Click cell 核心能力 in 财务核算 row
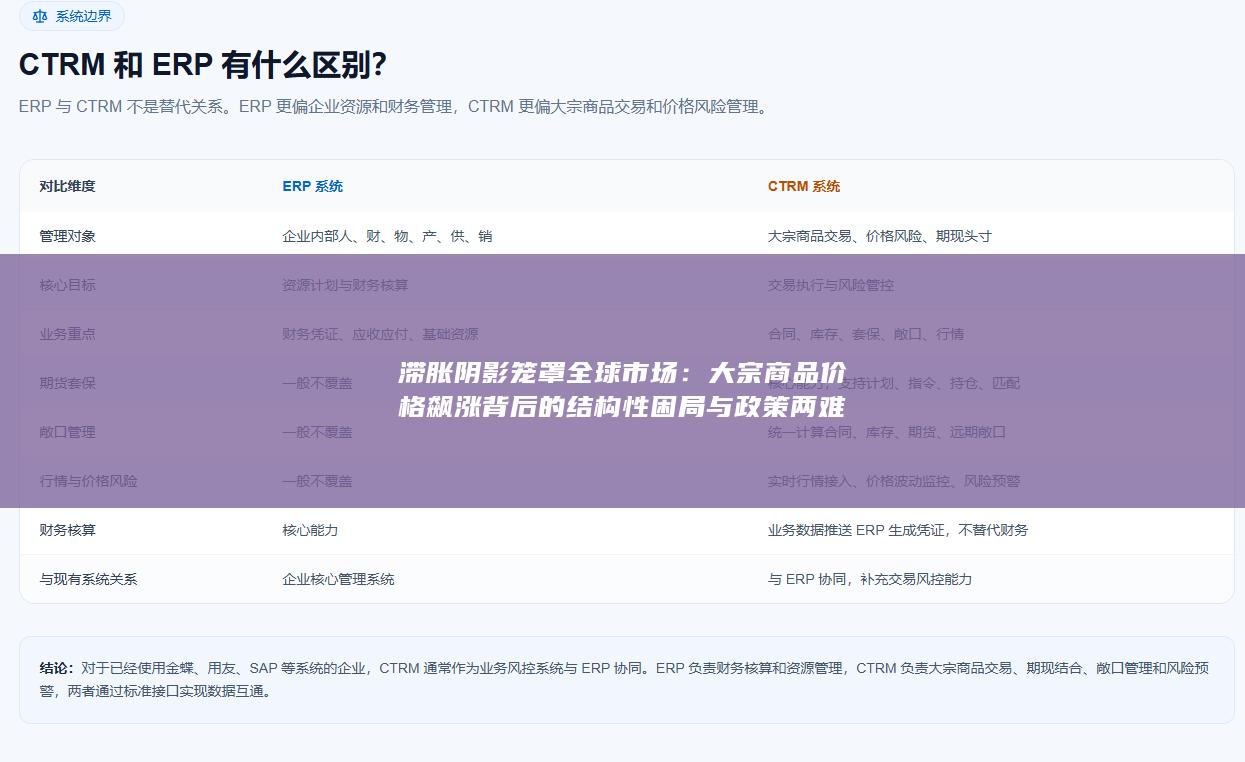1245x762 pixels. pyautogui.click(x=311, y=530)
